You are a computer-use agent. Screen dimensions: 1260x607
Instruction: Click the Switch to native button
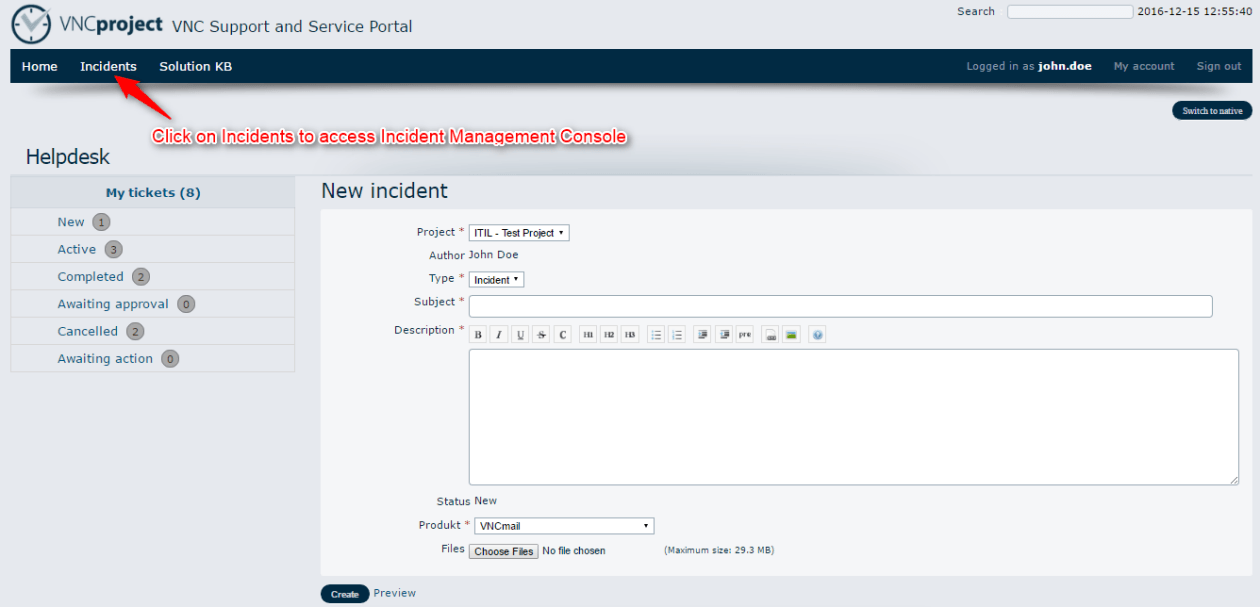click(1212, 111)
